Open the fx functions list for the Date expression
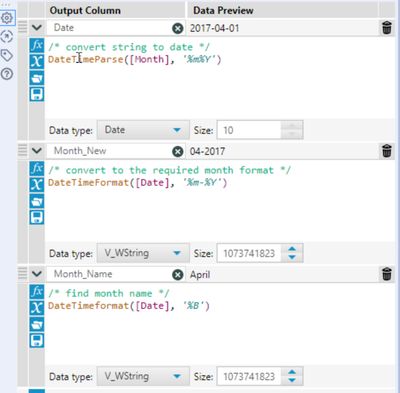The height and width of the screenshot is (393, 400). pos(37,45)
